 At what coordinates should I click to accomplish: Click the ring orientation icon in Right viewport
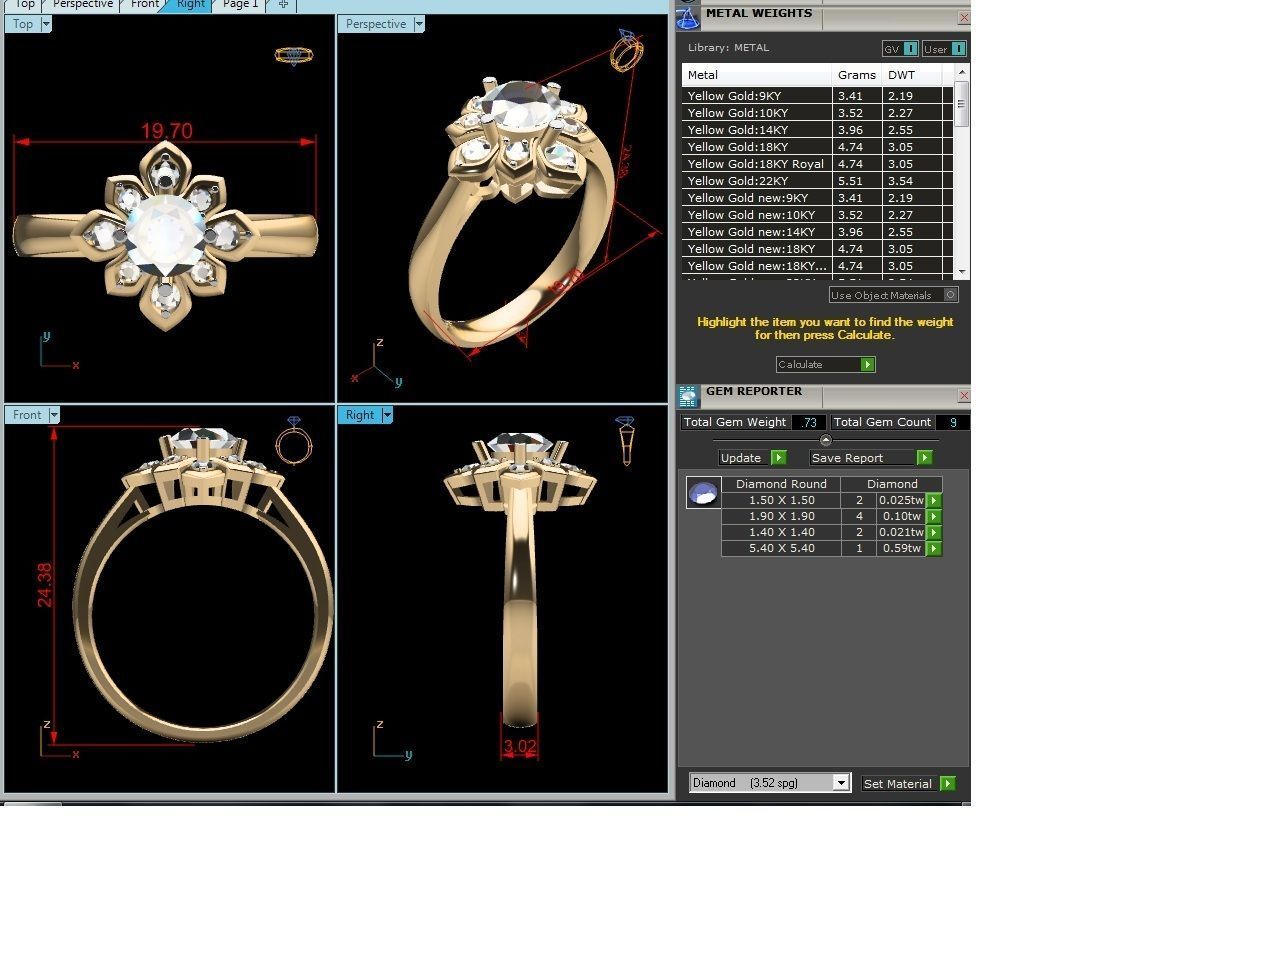[x=626, y=441]
